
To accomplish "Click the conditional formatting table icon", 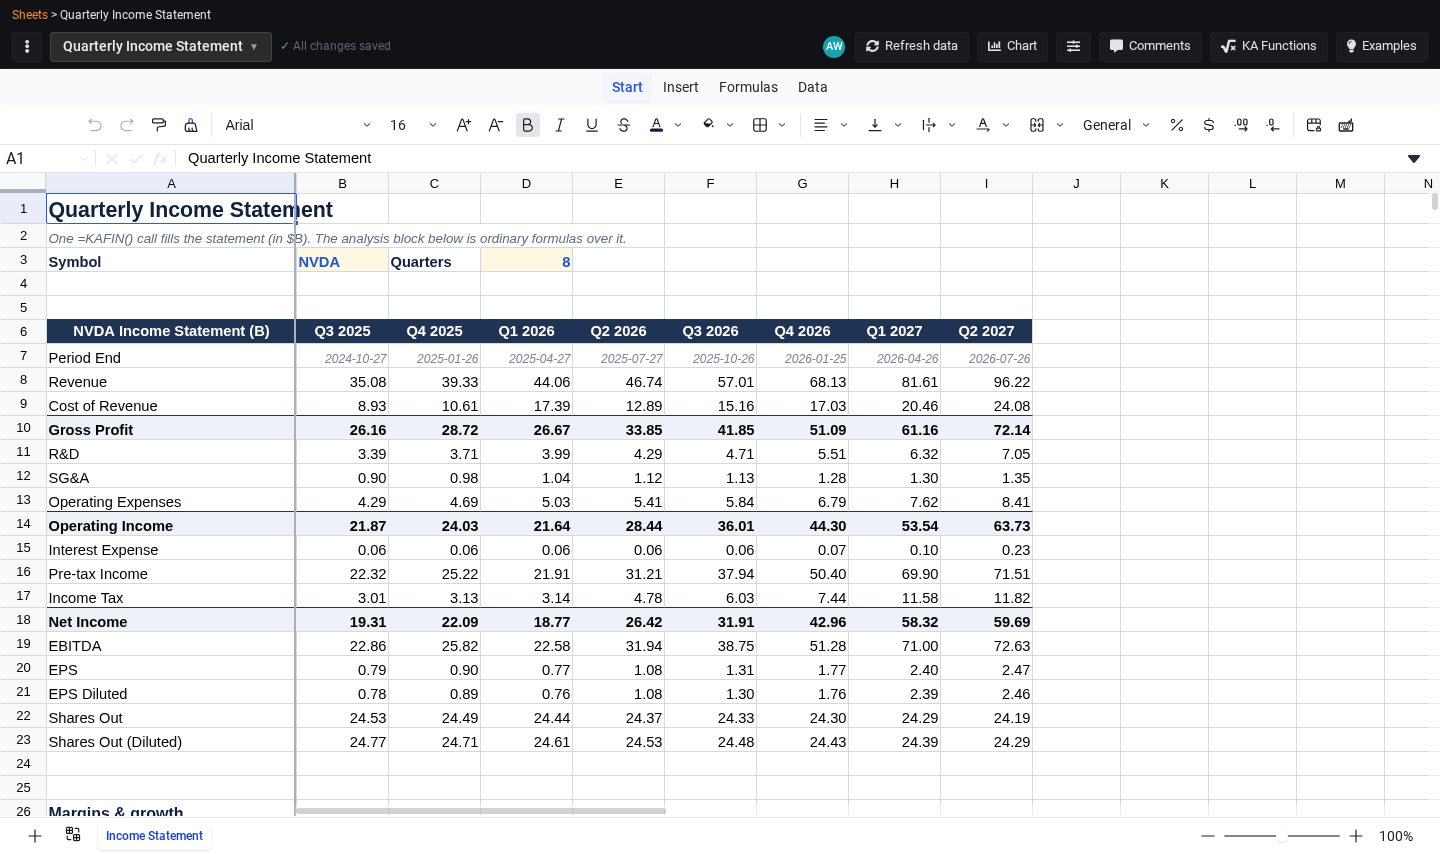I will pos(1314,125).
